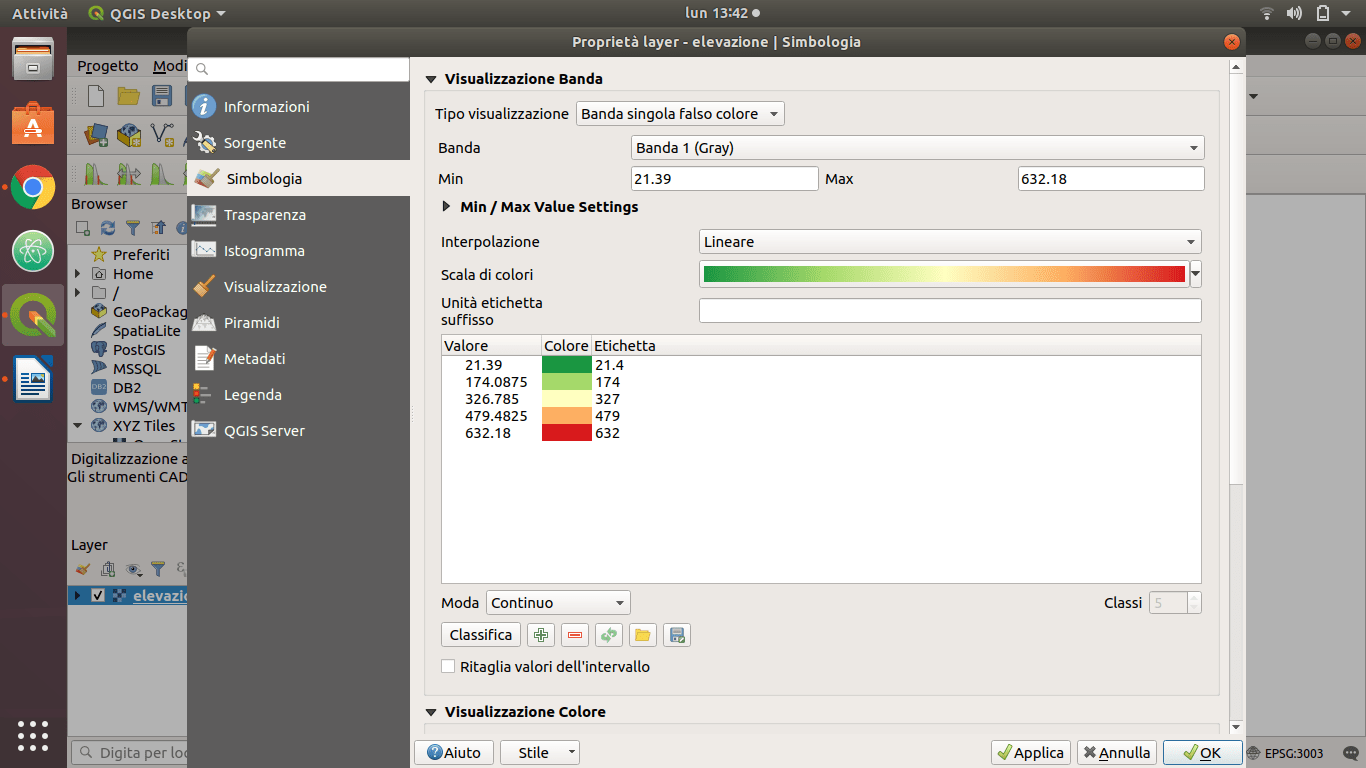The image size is (1366, 768).
Task: Click the settings search field in sidebar
Action: pyautogui.click(x=298, y=69)
